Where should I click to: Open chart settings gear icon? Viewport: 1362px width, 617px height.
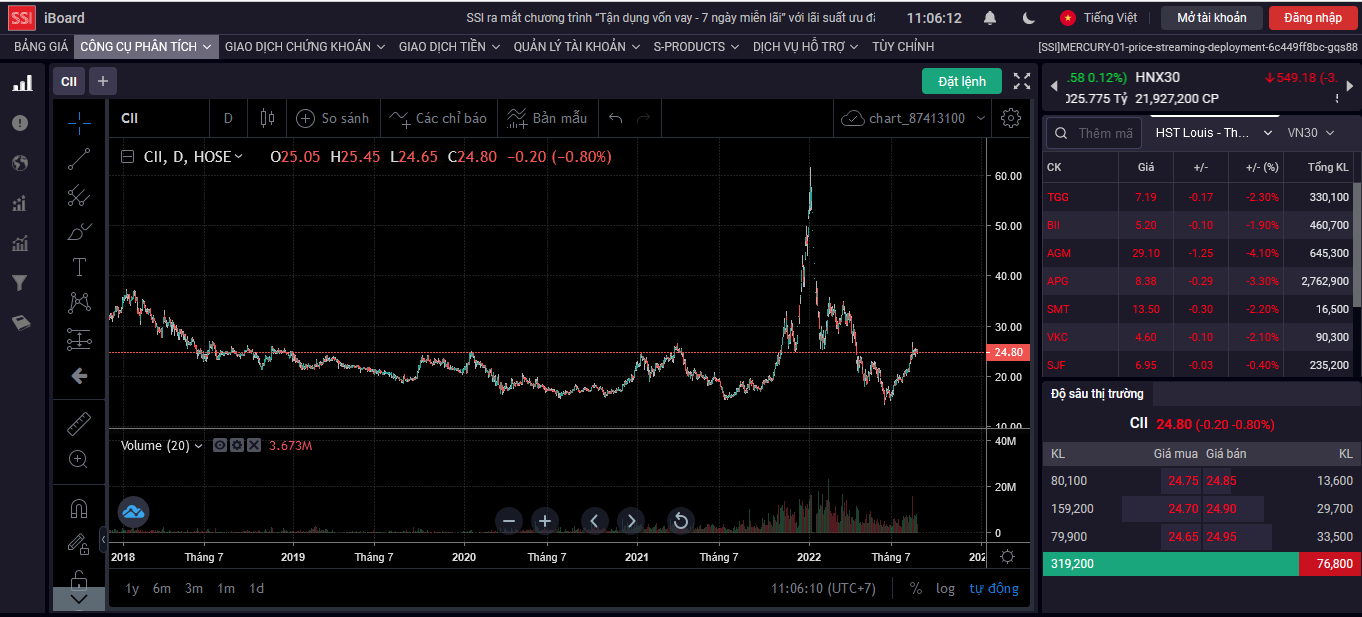(x=1011, y=118)
